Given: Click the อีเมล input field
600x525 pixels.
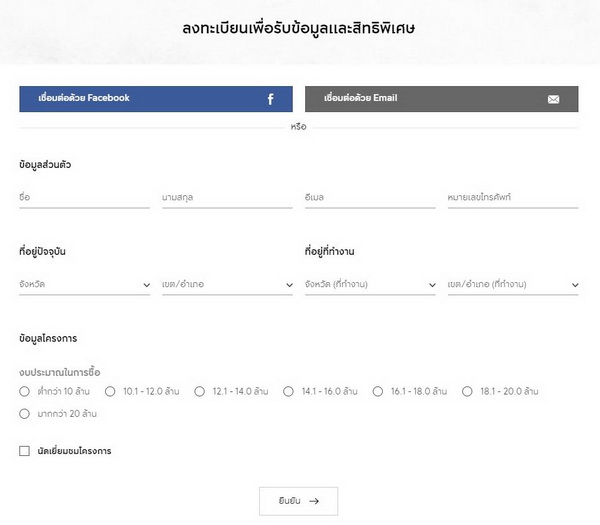Looking at the screenshot, I should pyautogui.click(x=370, y=198).
